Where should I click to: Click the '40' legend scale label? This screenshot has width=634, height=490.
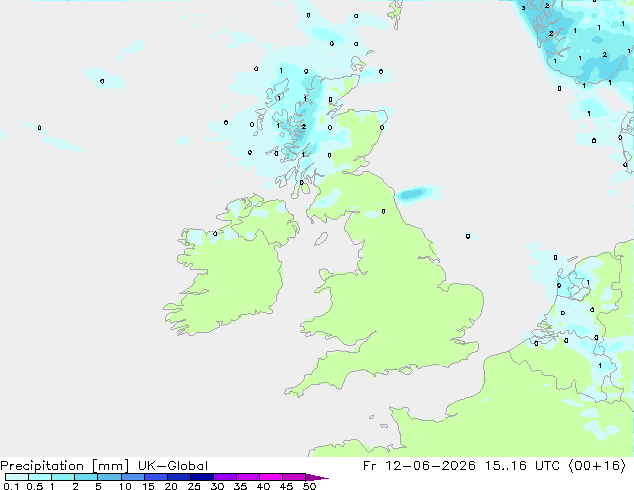click(263, 486)
